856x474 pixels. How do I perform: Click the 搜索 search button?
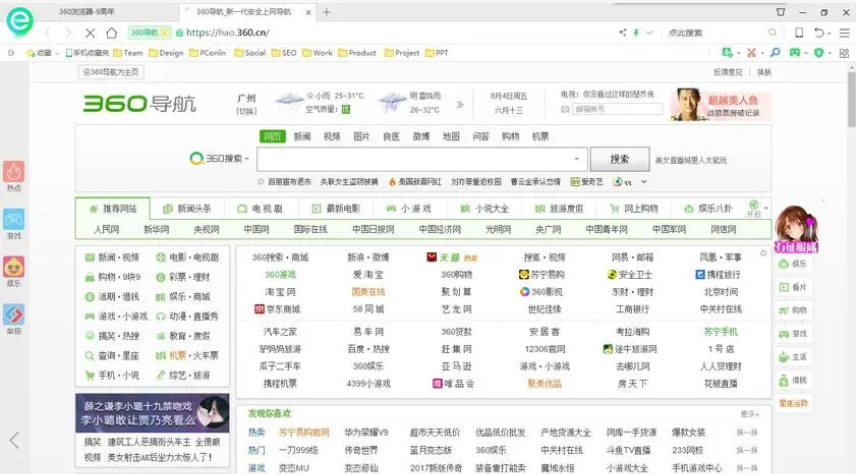coord(620,159)
